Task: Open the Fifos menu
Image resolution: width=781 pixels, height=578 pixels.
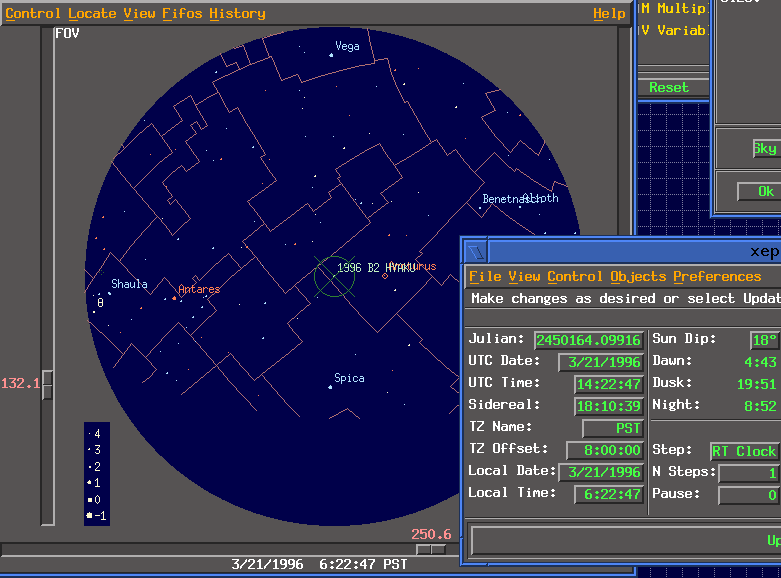Action: (182, 13)
